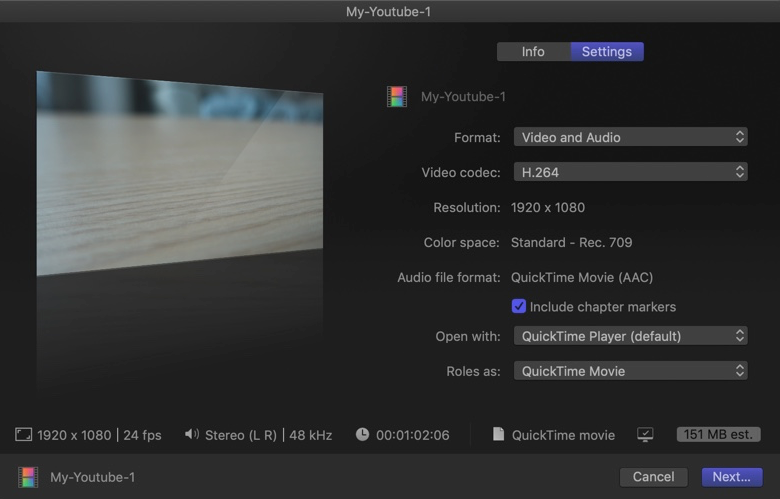Click the My-Youtube-1 name in settings panel
Viewport: 780px width, 499px height.
coord(463,97)
